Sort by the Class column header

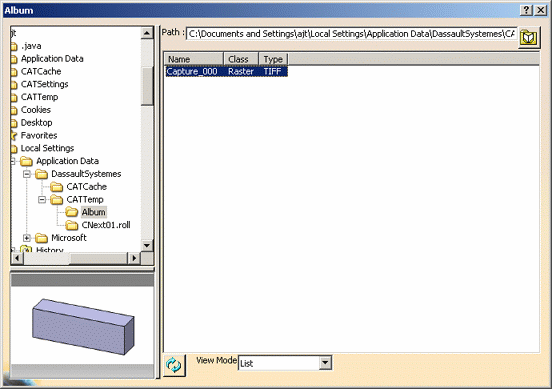pos(241,59)
